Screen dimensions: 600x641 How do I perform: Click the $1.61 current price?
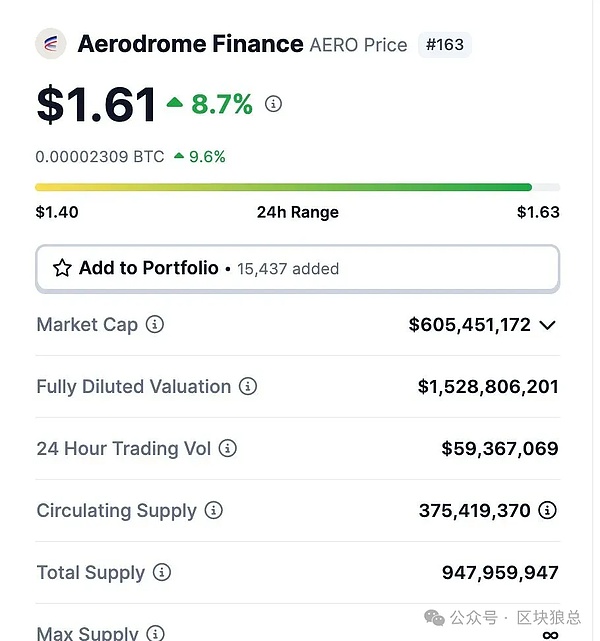(x=96, y=105)
